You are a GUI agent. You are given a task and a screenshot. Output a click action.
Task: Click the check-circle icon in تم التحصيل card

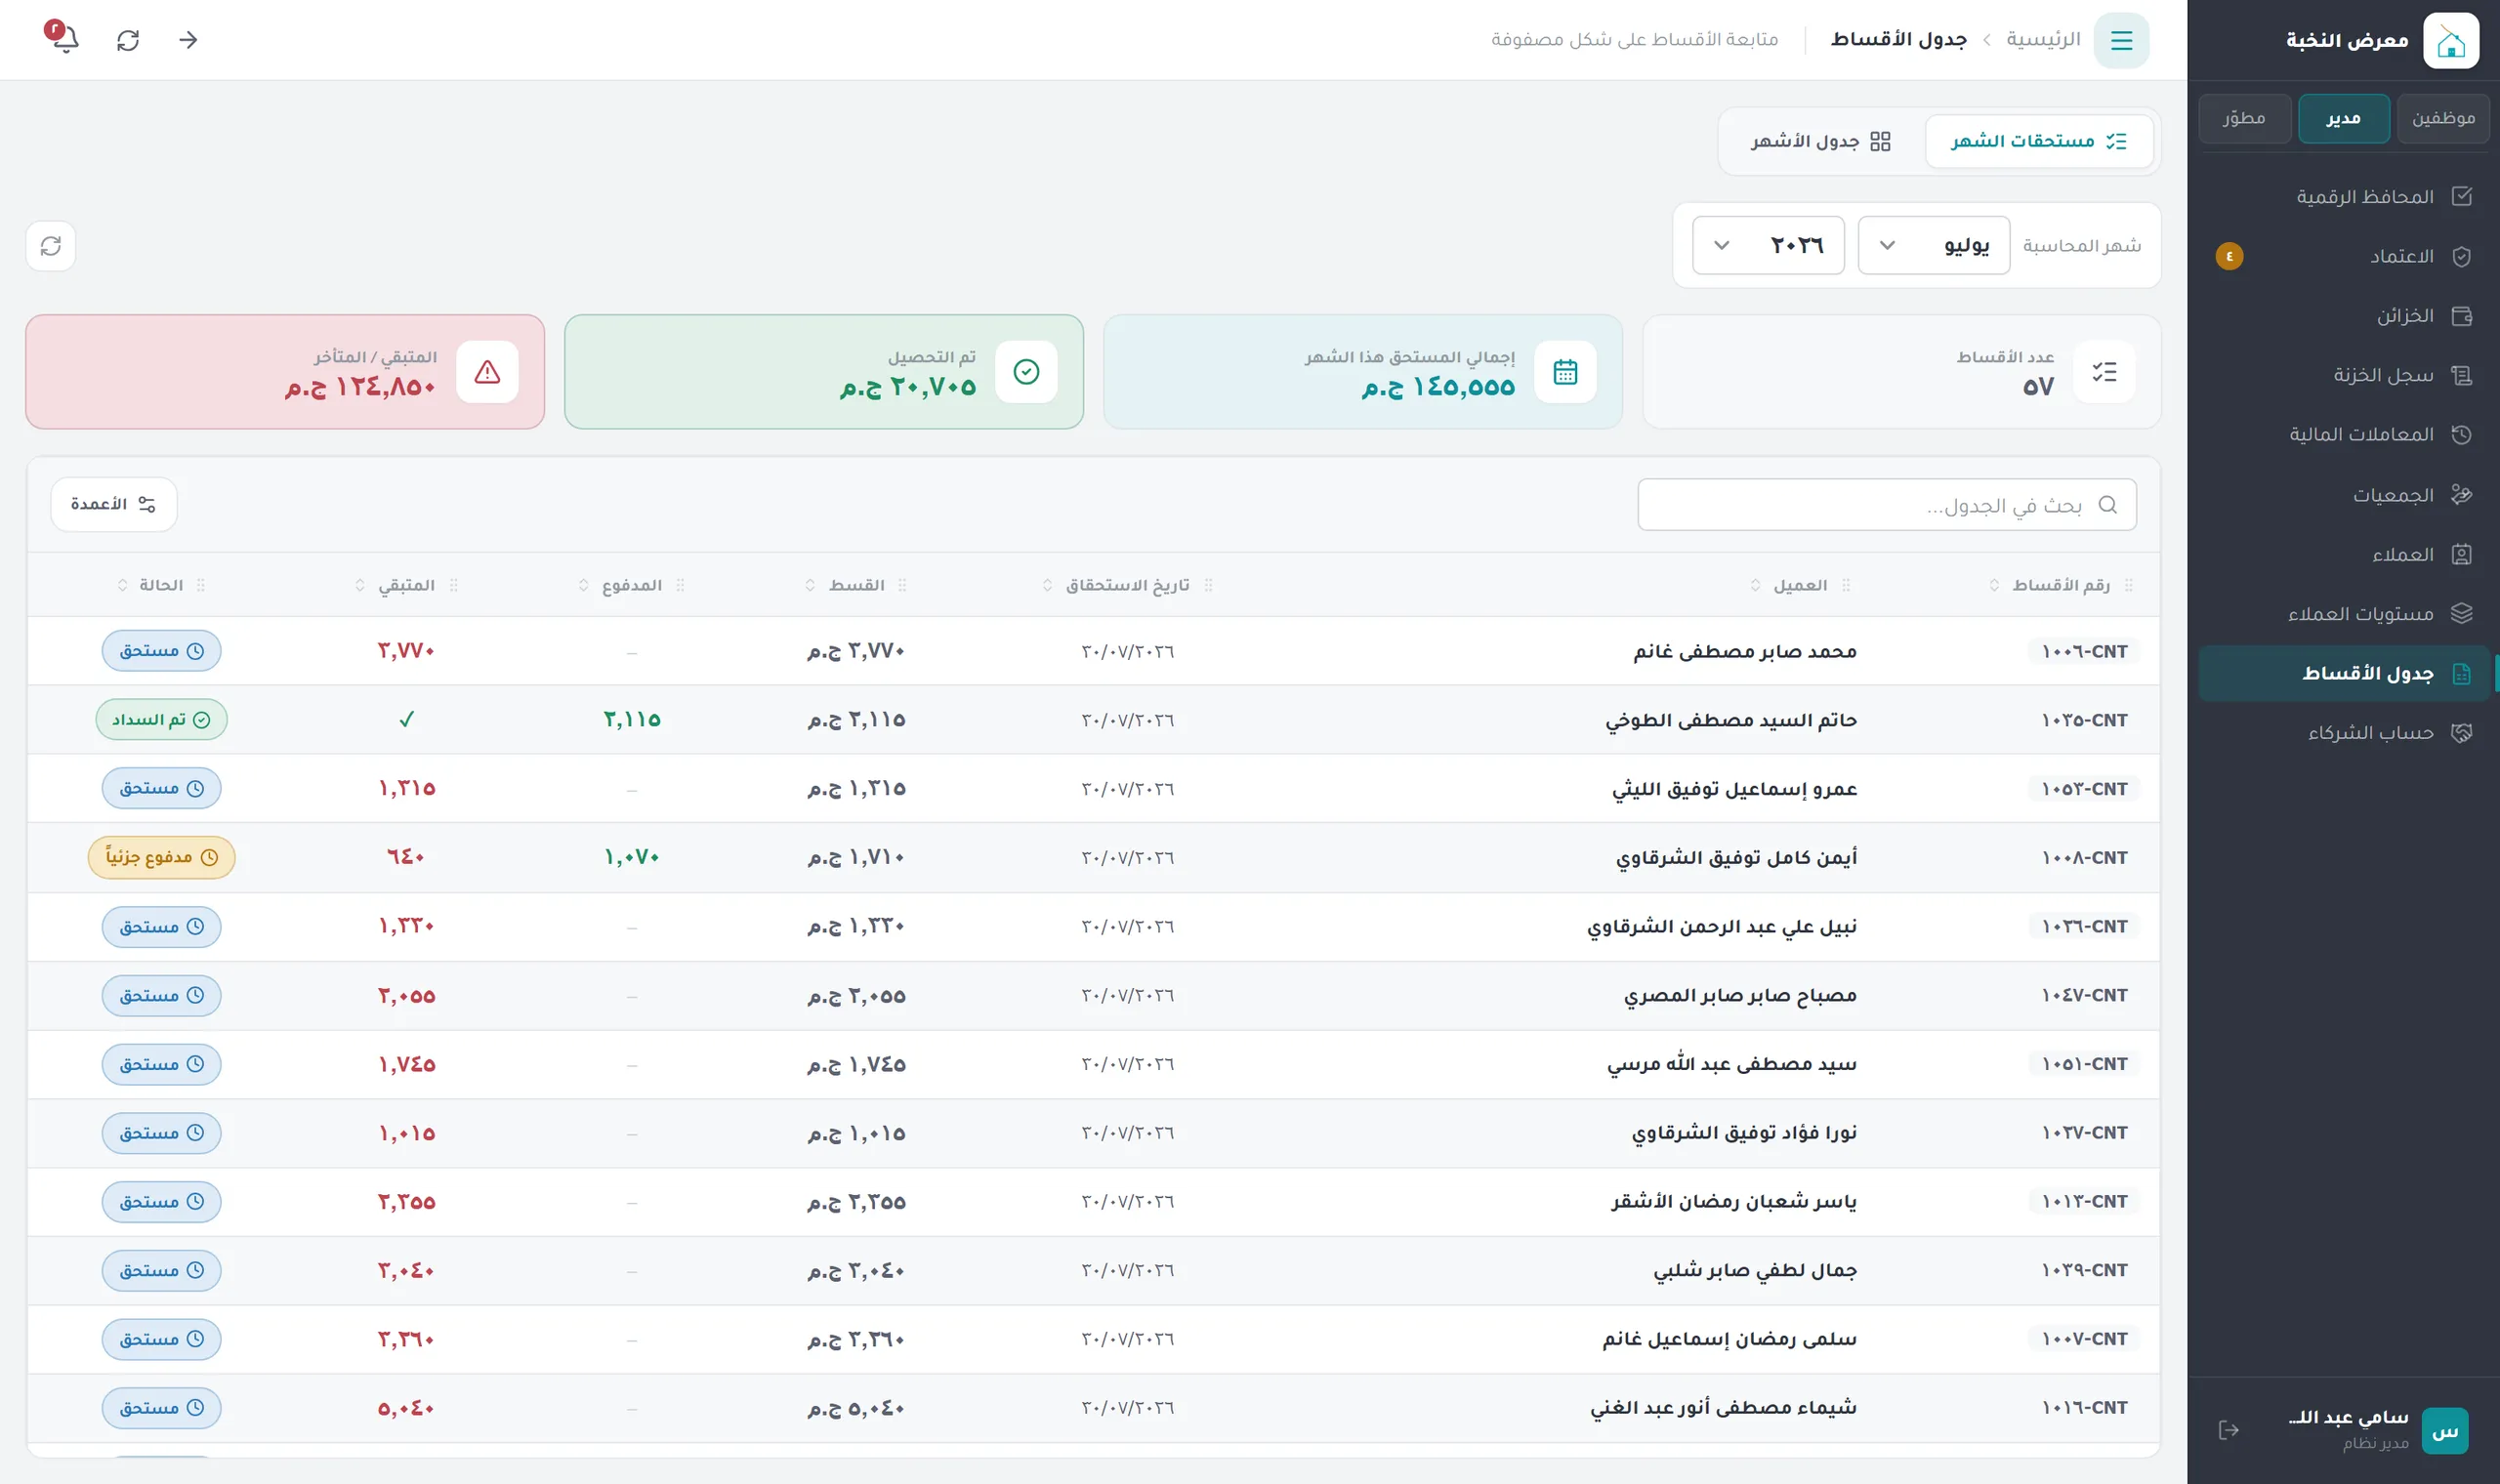pos(1026,372)
